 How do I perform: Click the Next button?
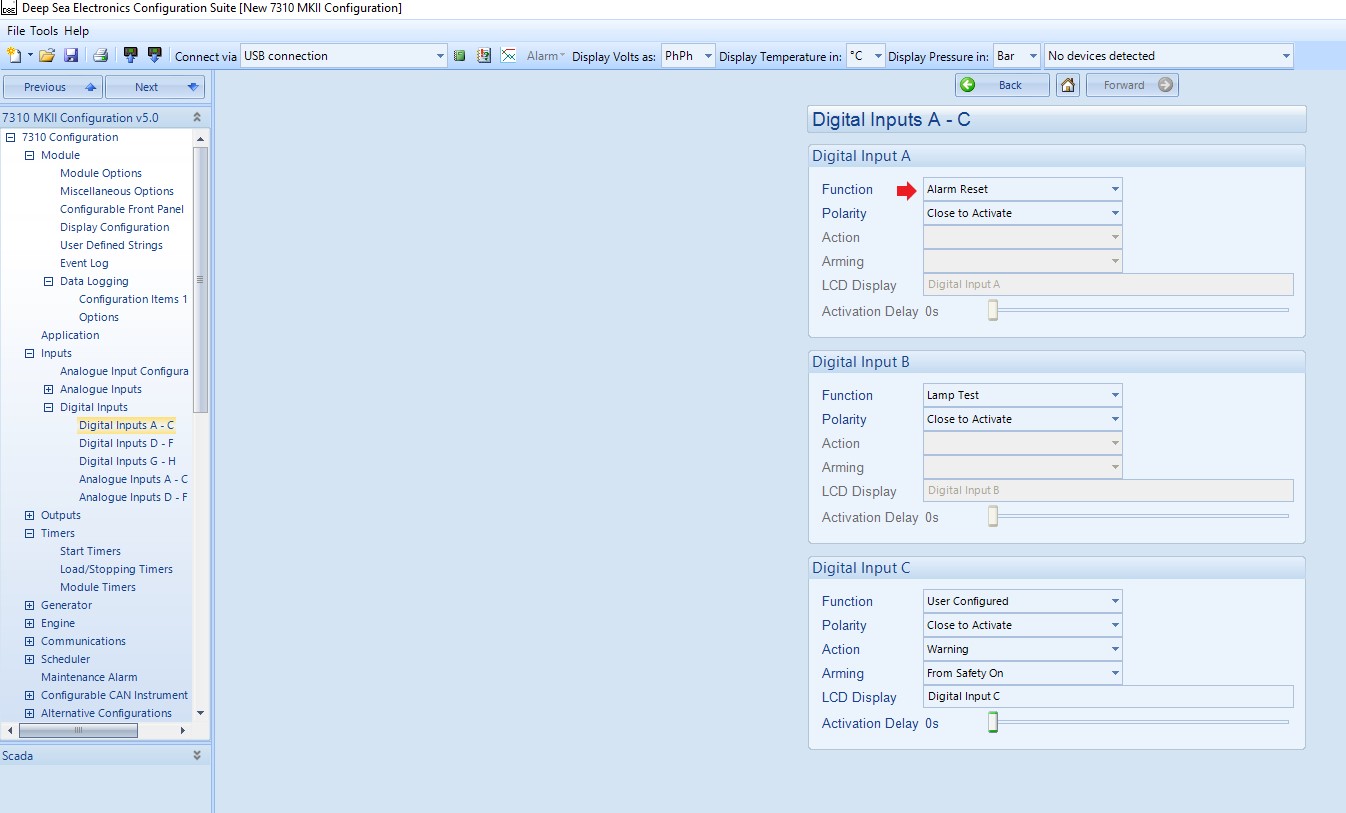[x=155, y=87]
